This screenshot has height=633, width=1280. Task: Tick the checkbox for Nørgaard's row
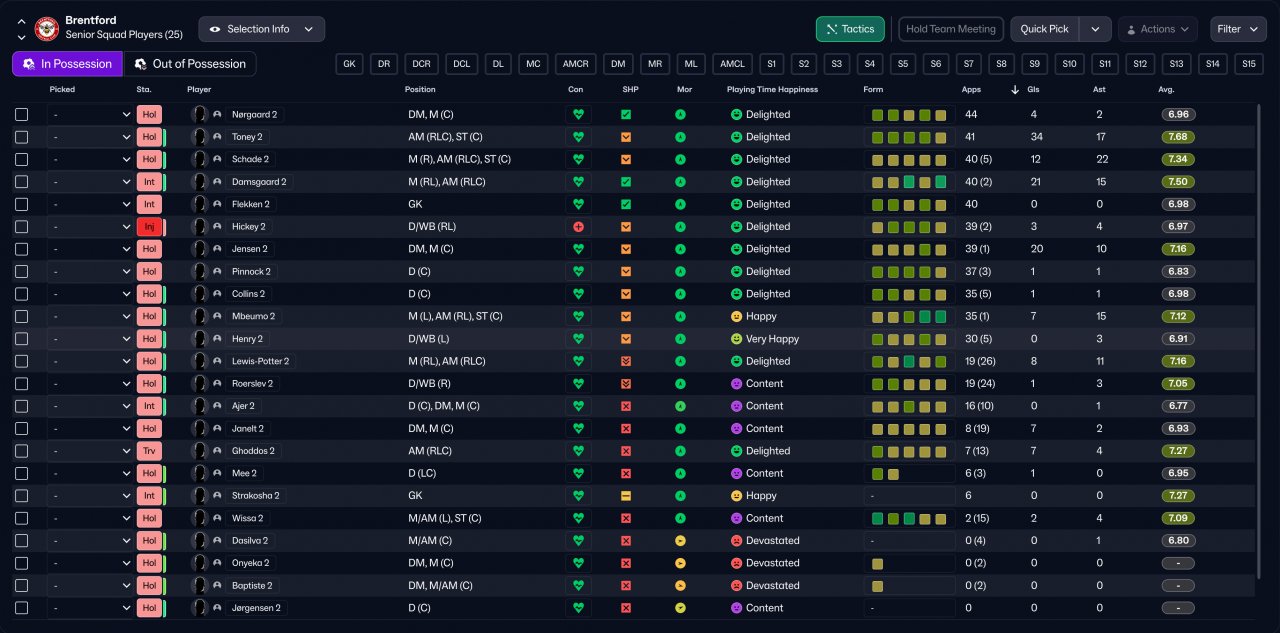22,115
